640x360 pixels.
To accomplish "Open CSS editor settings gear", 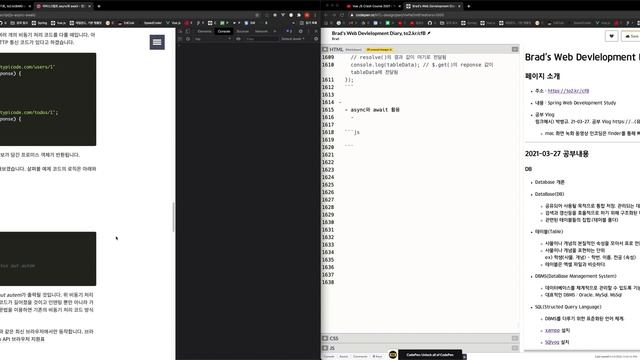I will point(325,338).
